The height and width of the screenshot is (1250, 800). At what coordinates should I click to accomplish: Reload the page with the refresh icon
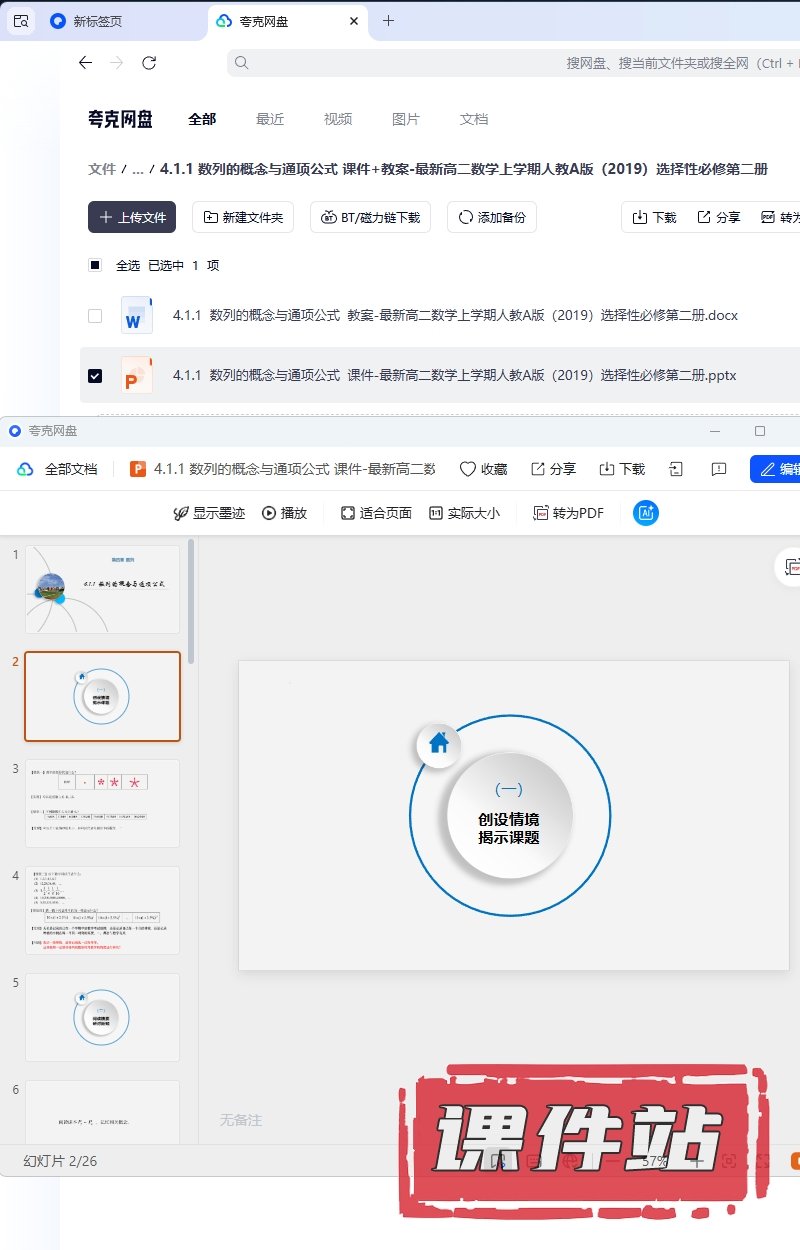[149, 63]
